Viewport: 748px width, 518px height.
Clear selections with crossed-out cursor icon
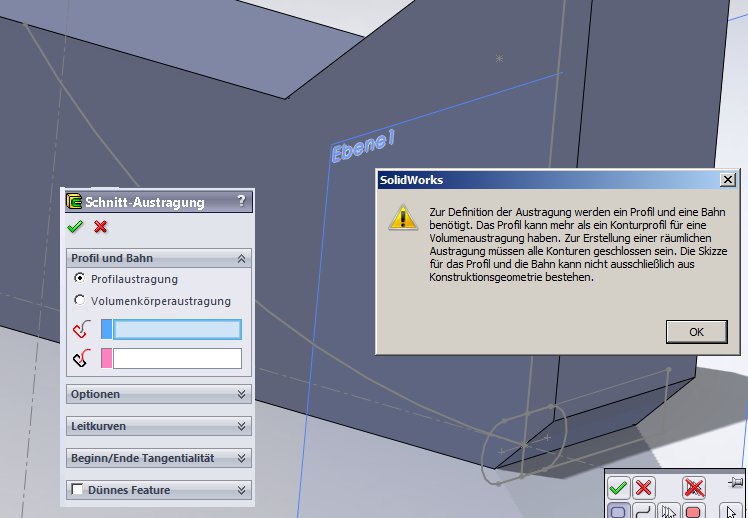[694, 488]
